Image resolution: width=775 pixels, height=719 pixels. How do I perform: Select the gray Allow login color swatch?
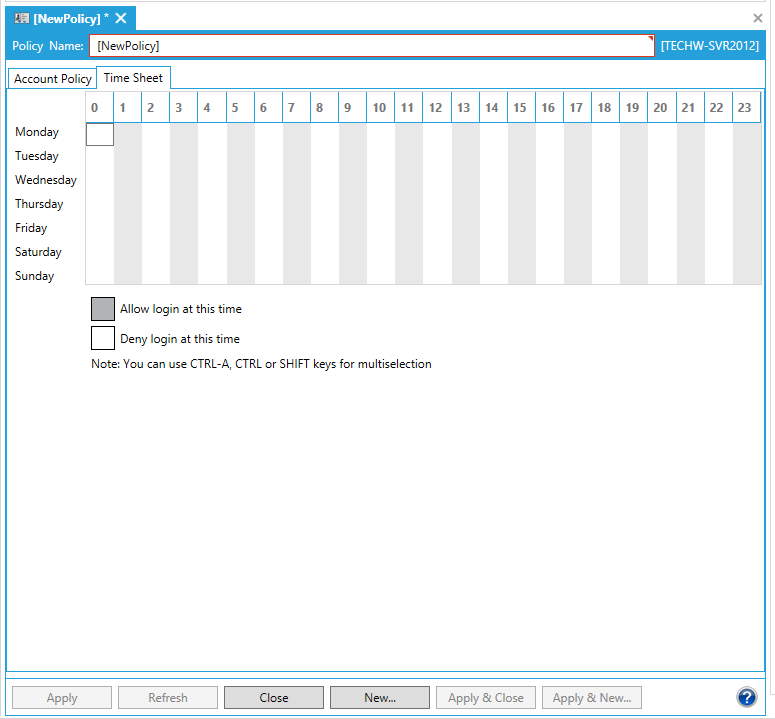coord(103,309)
